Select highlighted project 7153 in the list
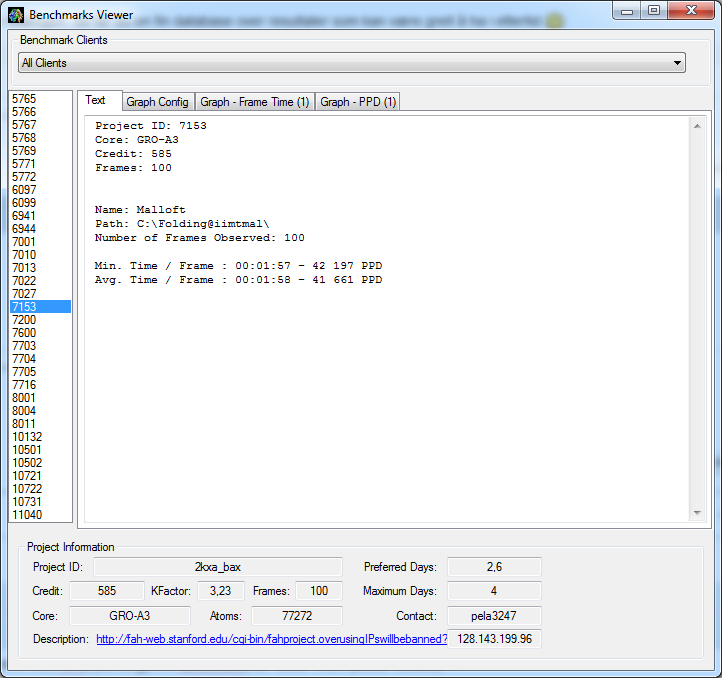The height and width of the screenshot is (678, 722). (40, 306)
